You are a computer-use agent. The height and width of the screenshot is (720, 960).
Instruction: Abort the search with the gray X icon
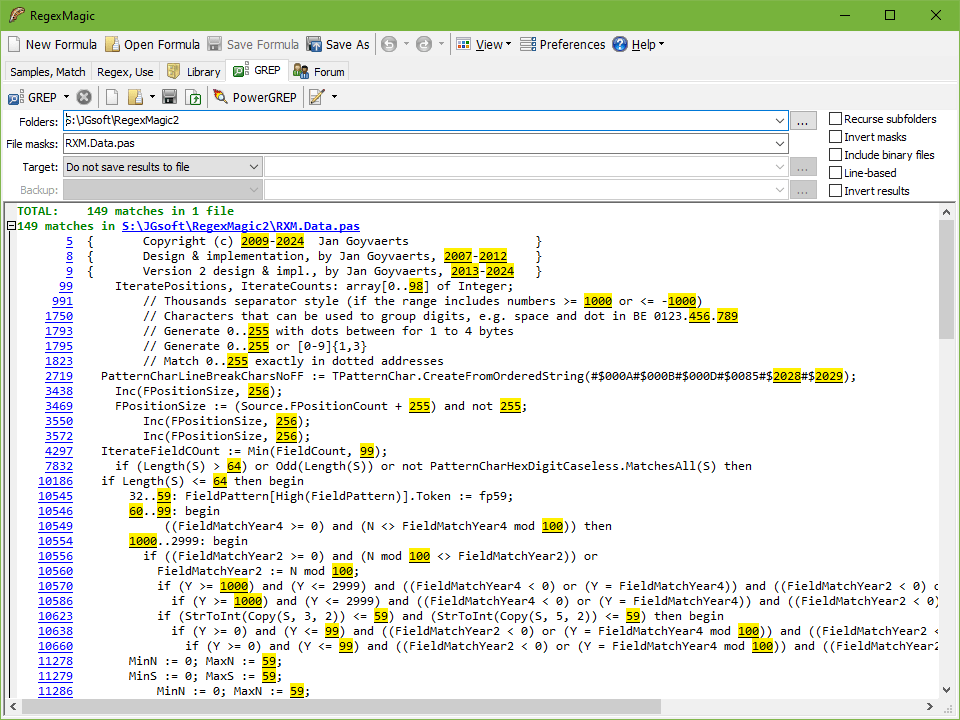tap(84, 97)
